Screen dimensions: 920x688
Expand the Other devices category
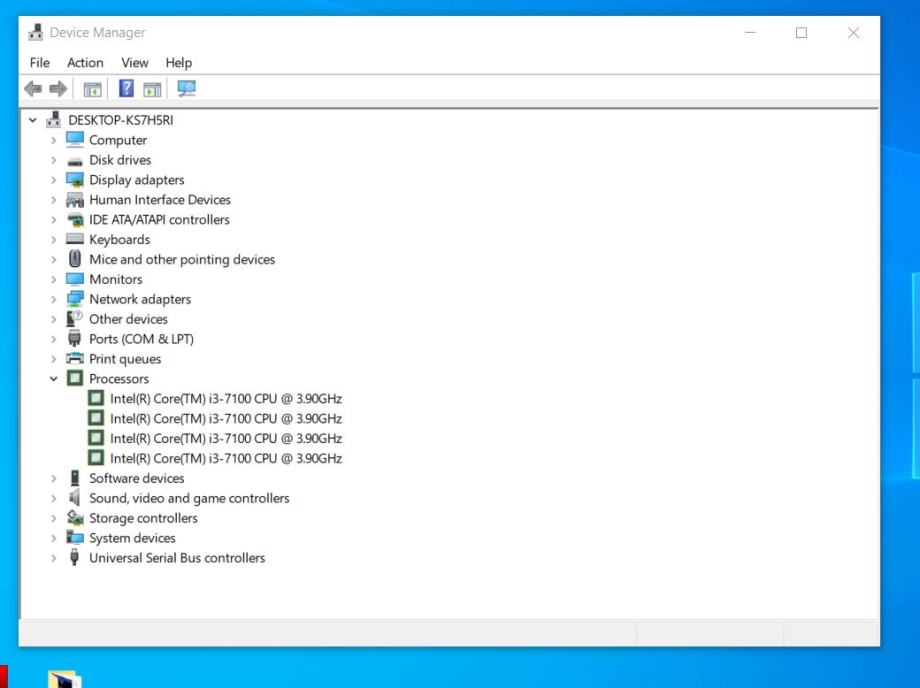pos(53,320)
